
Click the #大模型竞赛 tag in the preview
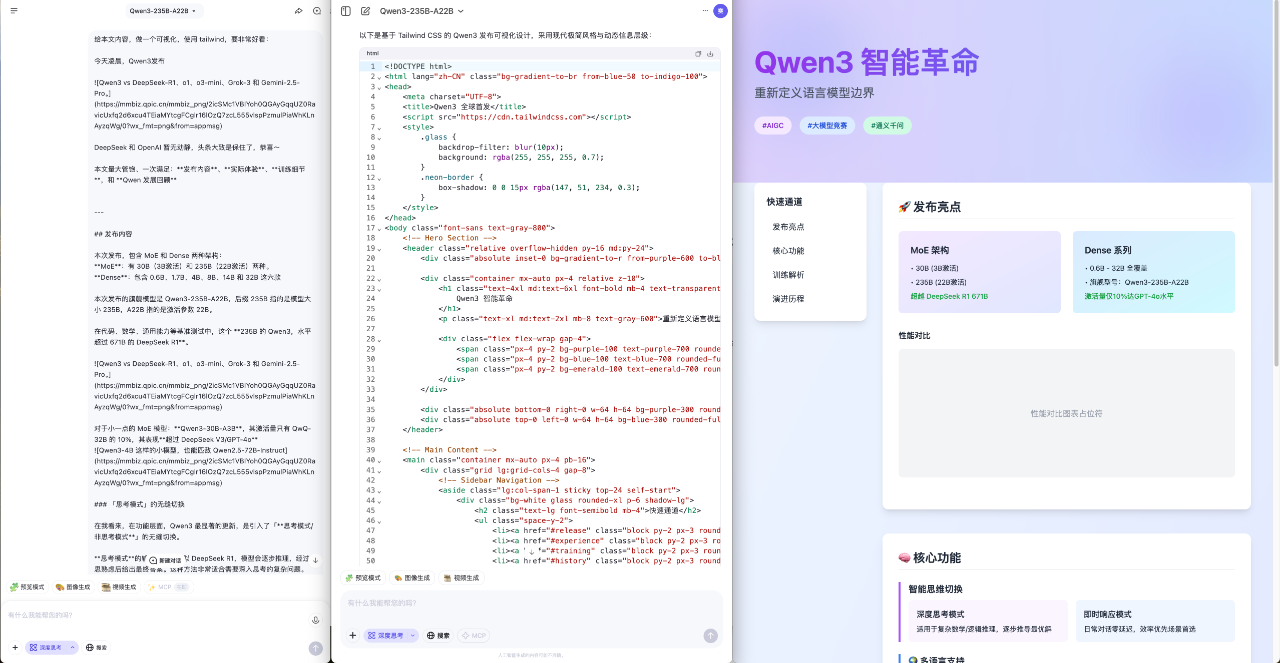pos(827,126)
